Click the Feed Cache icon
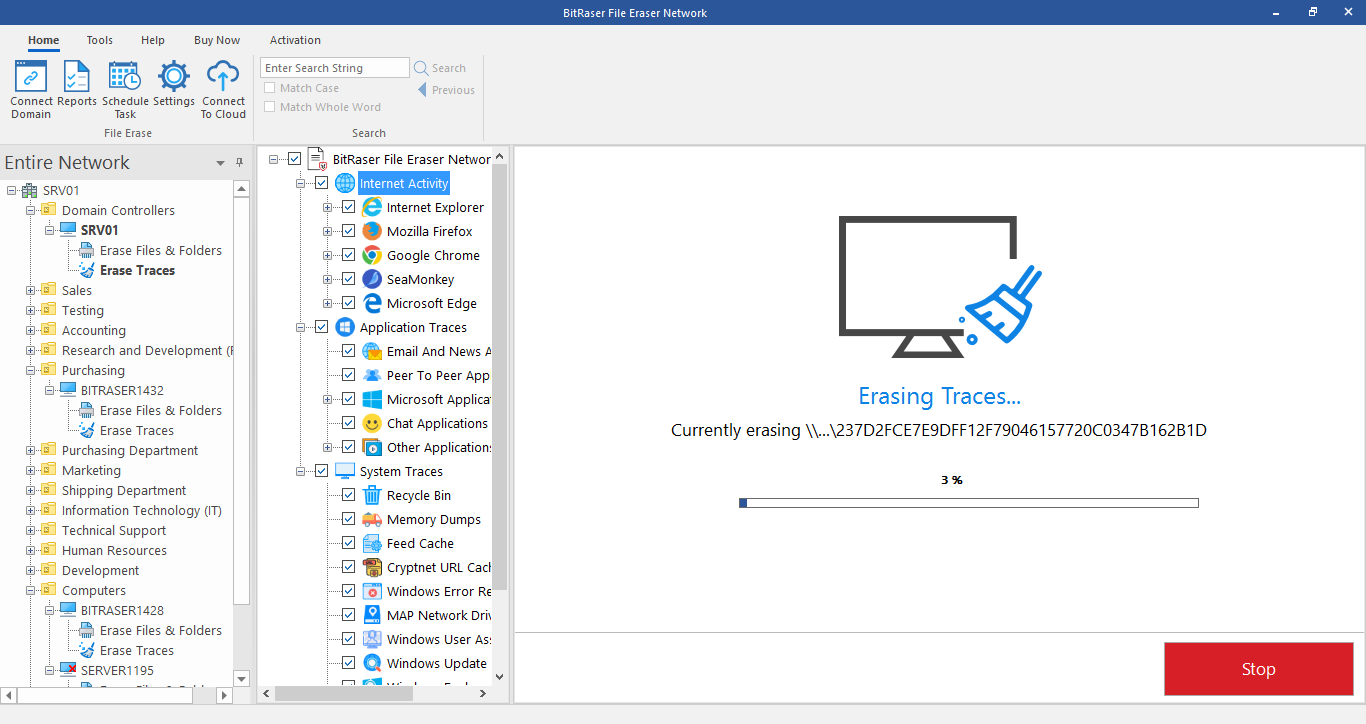Image resolution: width=1366 pixels, height=724 pixels. click(x=372, y=543)
